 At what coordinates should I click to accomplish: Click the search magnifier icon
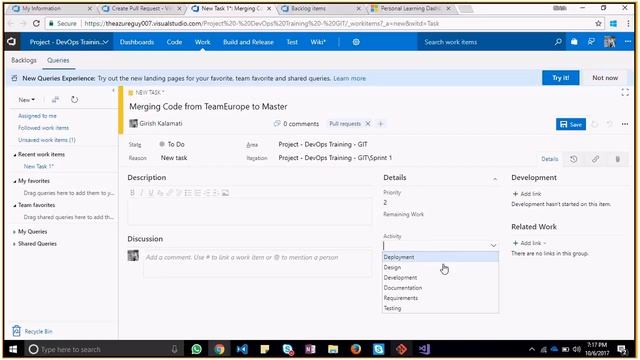click(x=558, y=42)
